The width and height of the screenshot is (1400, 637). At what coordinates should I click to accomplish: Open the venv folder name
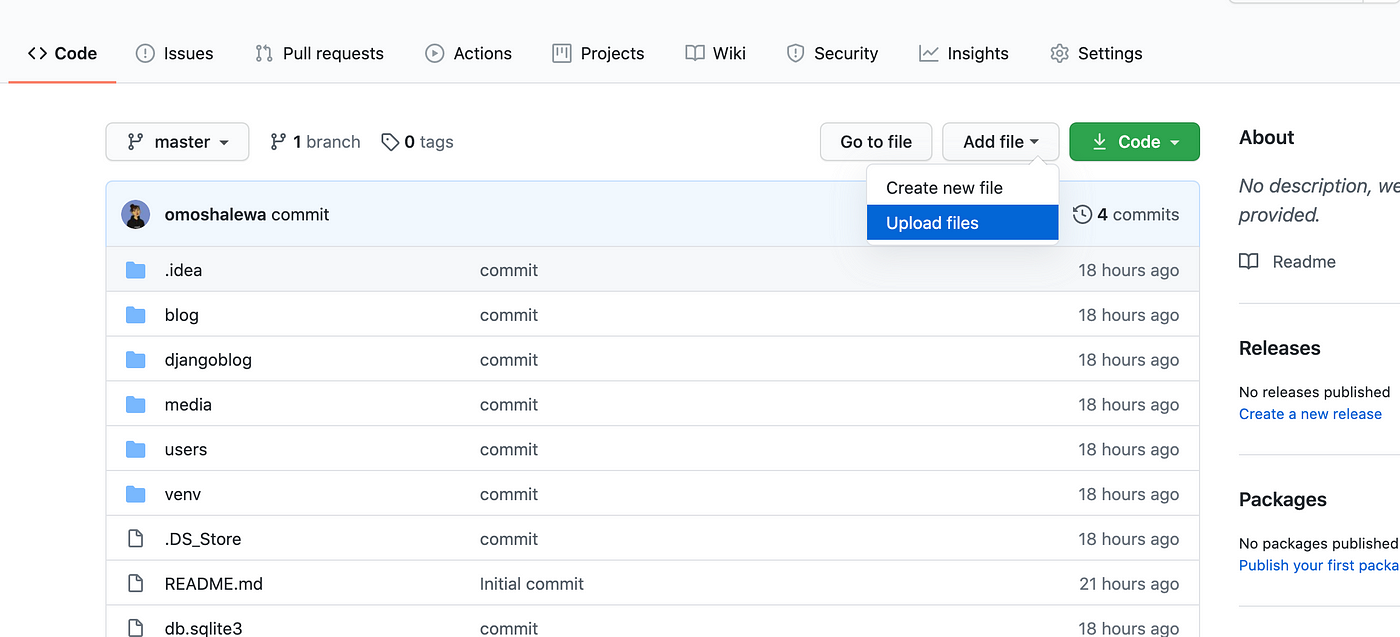[x=183, y=494]
